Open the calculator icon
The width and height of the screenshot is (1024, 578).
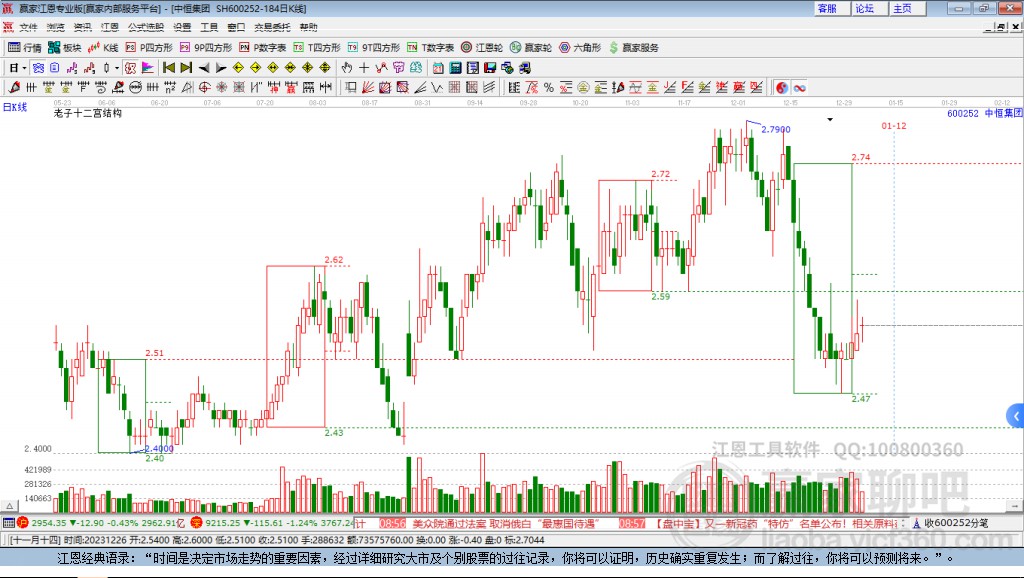(x=456, y=68)
